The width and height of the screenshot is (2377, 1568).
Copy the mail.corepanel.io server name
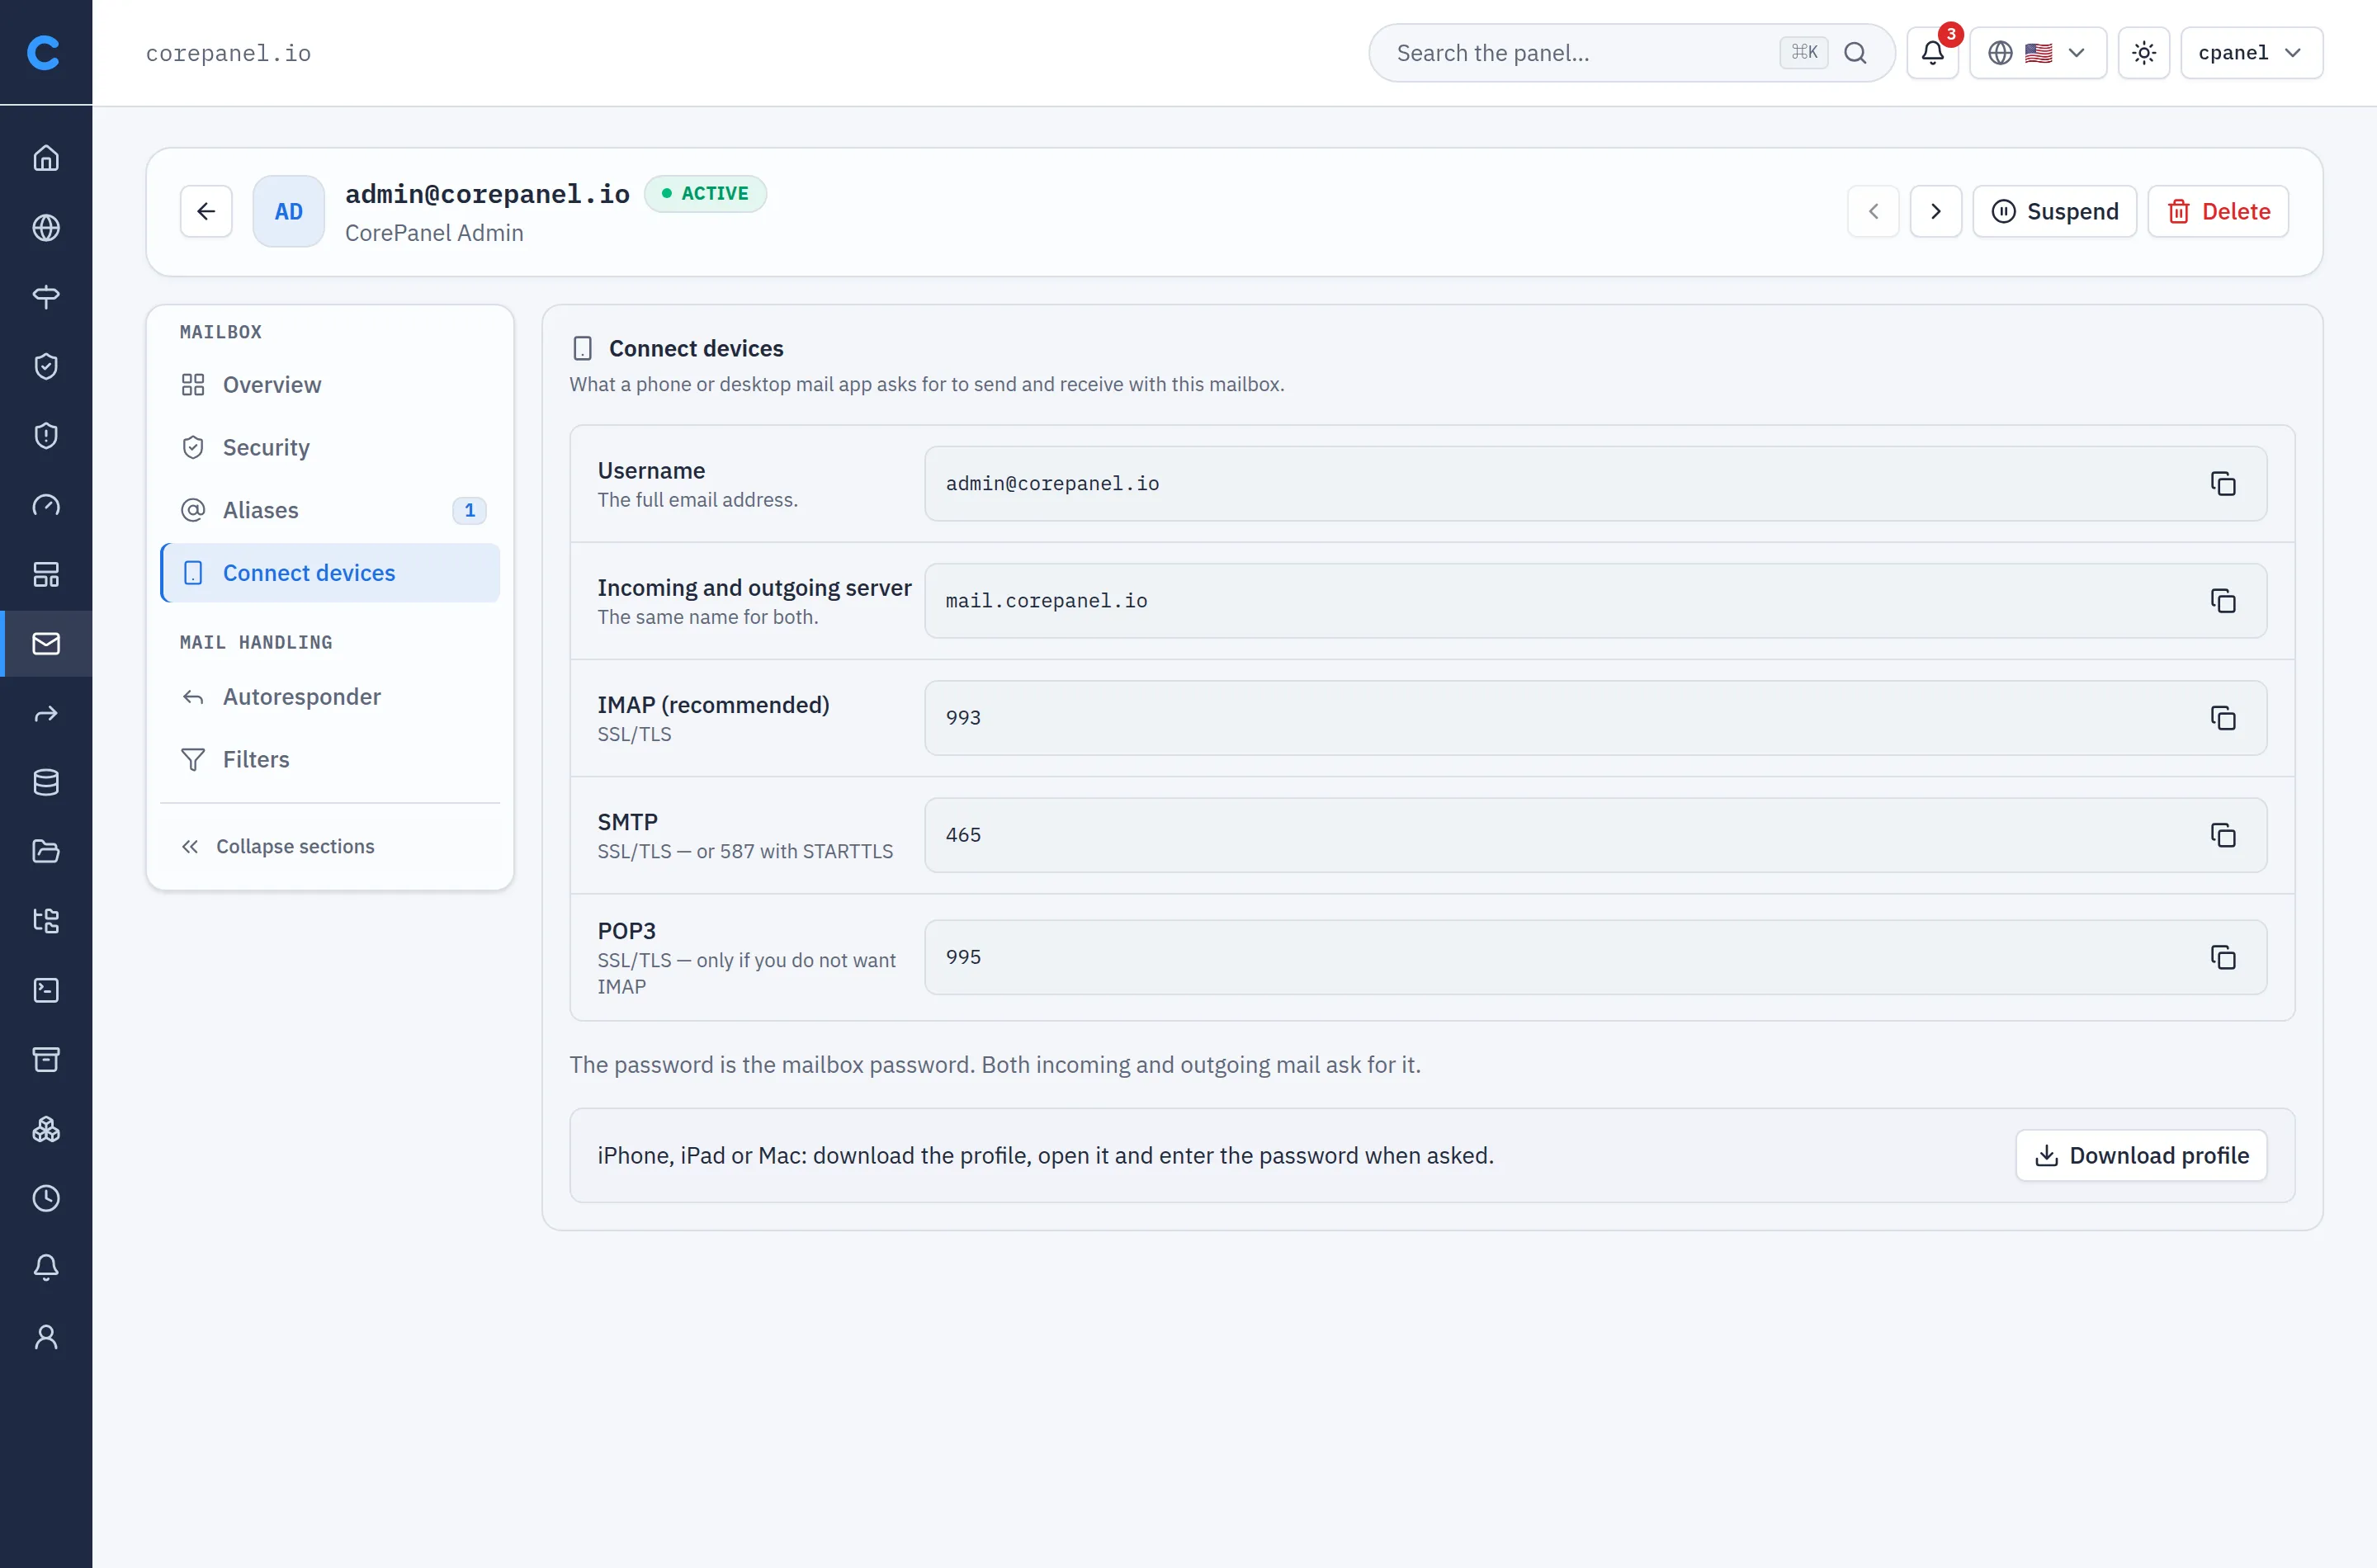tap(2222, 601)
